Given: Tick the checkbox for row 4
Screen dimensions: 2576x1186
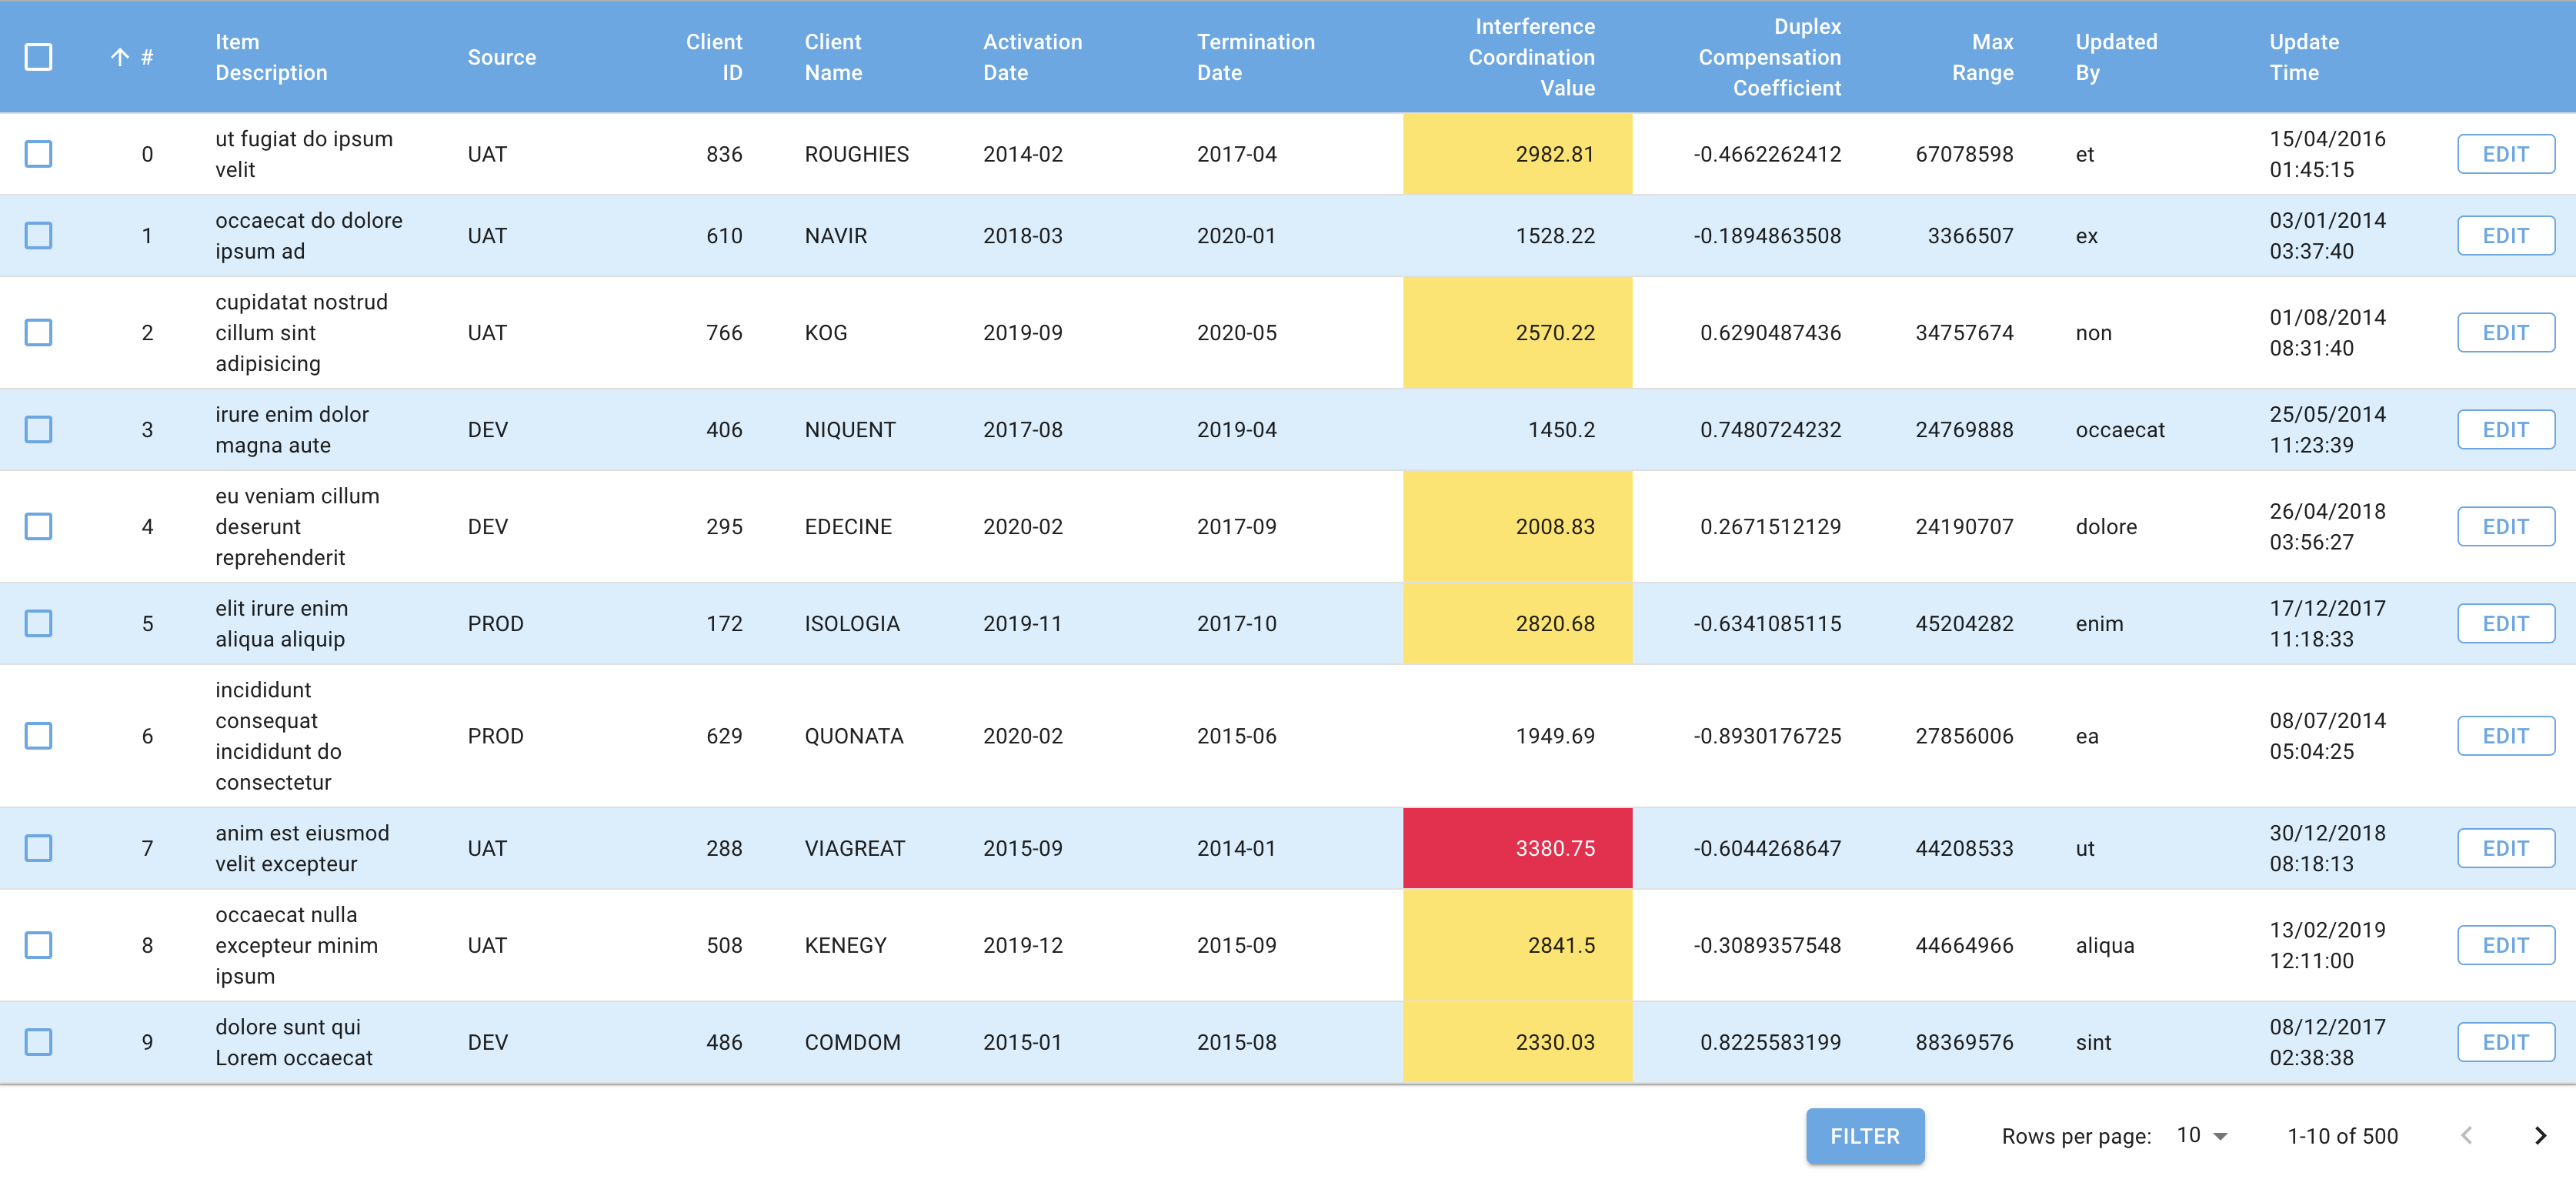Looking at the screenshot, I should click(38, 526).
